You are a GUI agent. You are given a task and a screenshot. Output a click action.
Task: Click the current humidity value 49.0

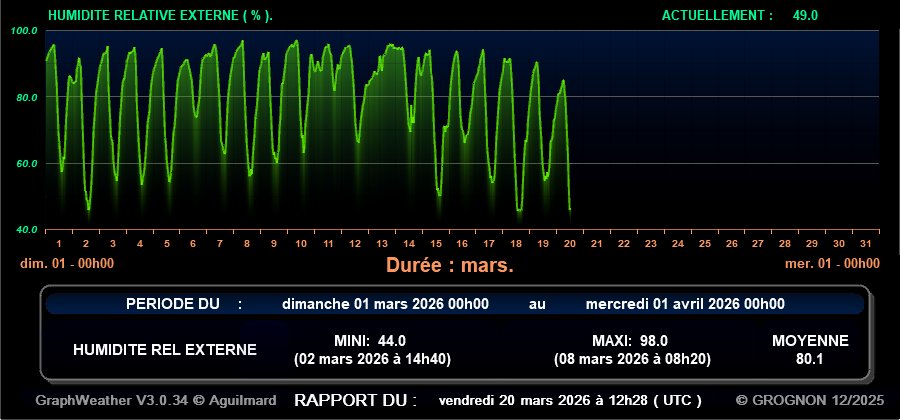coord(805,15)
